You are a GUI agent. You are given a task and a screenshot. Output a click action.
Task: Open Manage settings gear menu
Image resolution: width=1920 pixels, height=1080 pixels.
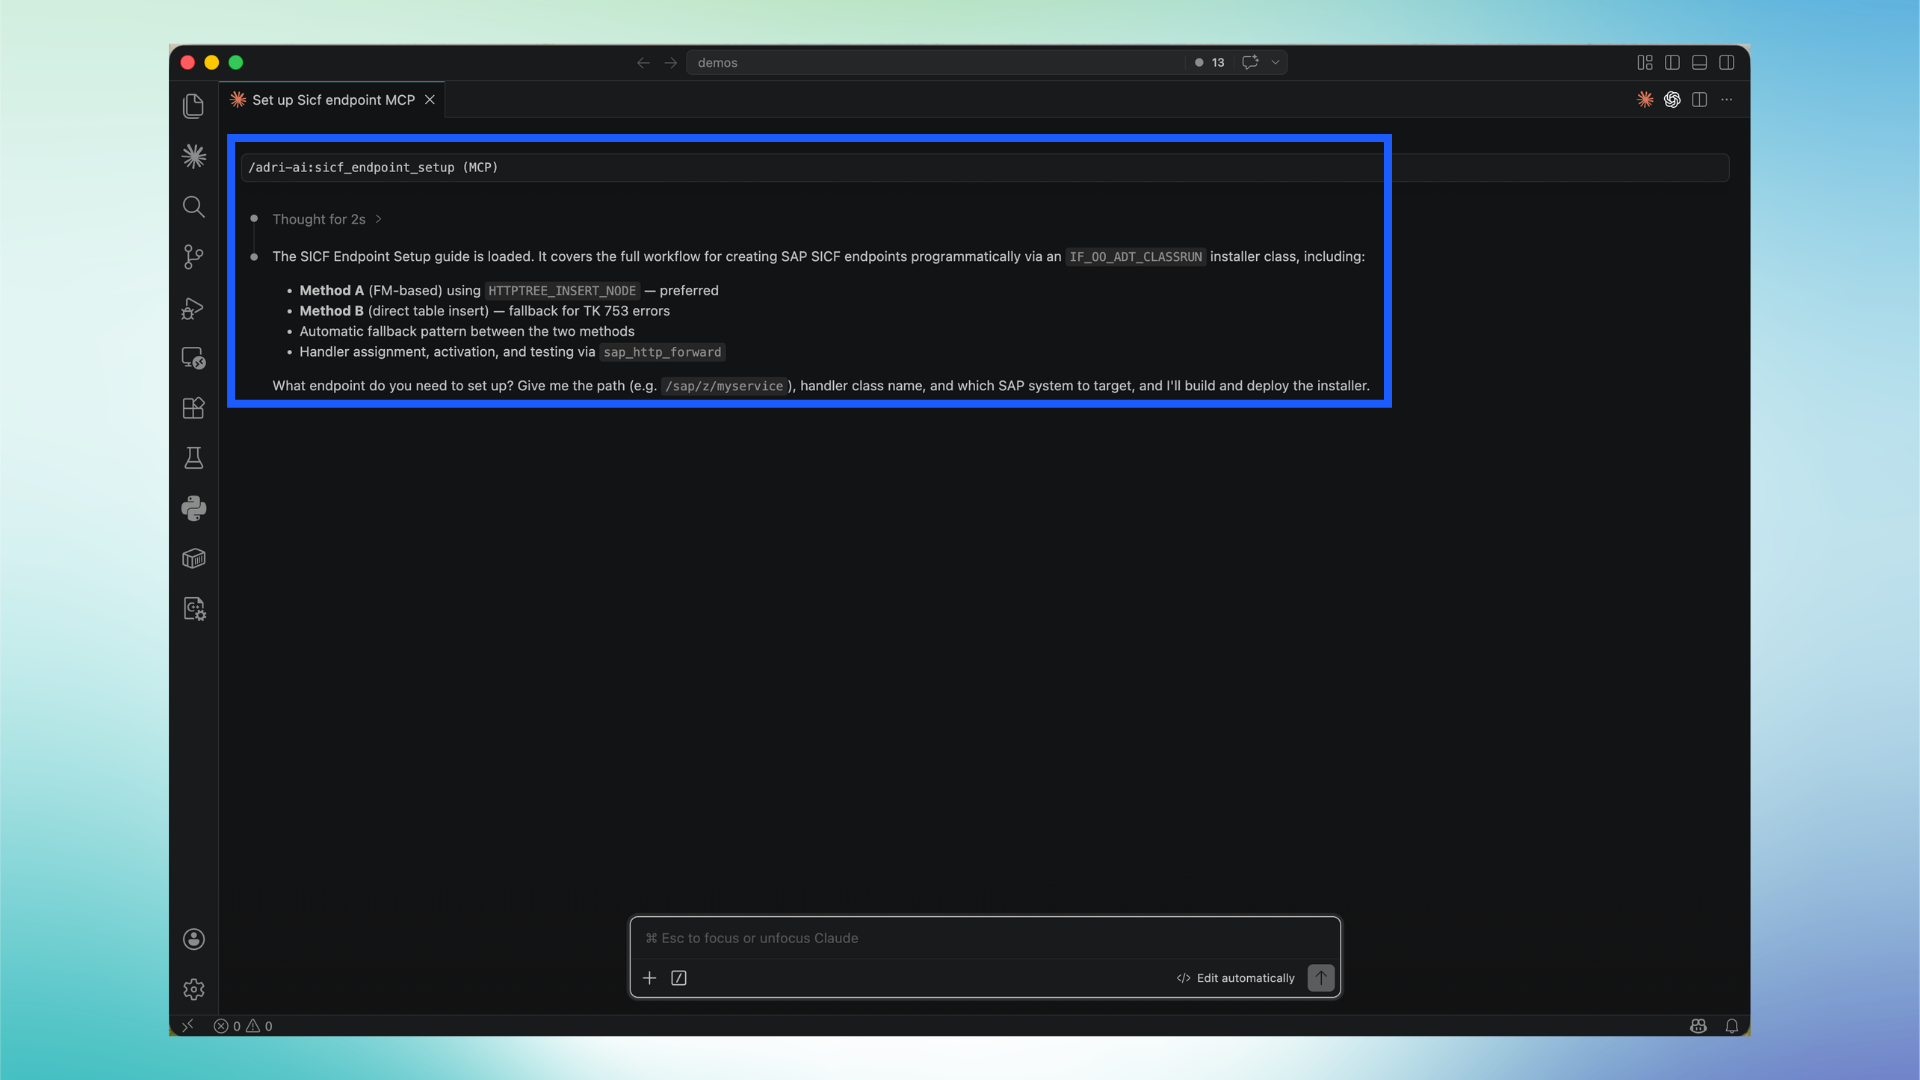pos(193,989)
